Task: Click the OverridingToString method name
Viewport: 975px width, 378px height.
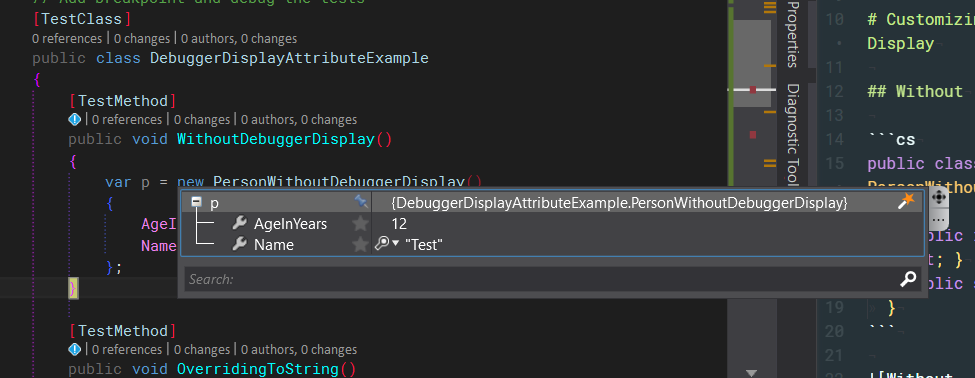Action: point(258,369)
